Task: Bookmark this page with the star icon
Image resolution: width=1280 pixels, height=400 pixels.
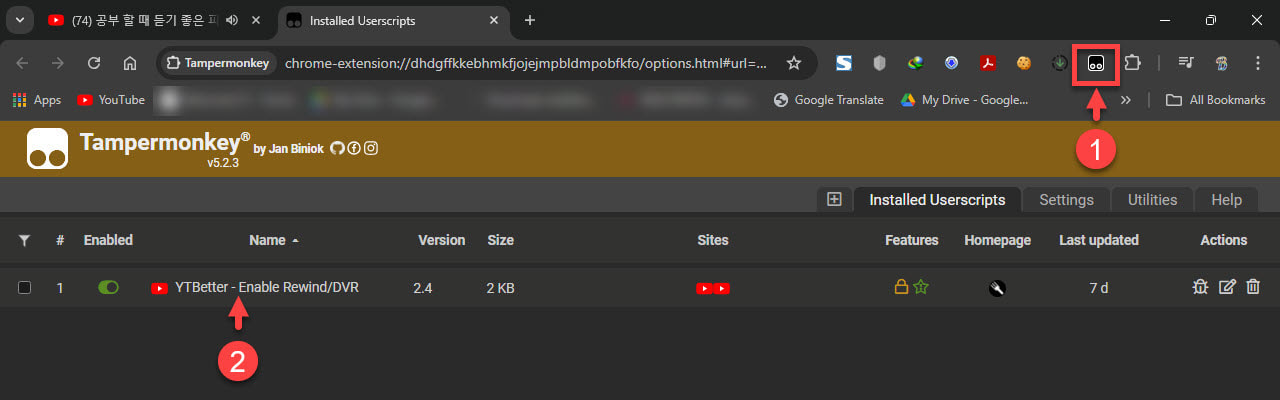Action: pyautogui.click(x=794, y=63)
